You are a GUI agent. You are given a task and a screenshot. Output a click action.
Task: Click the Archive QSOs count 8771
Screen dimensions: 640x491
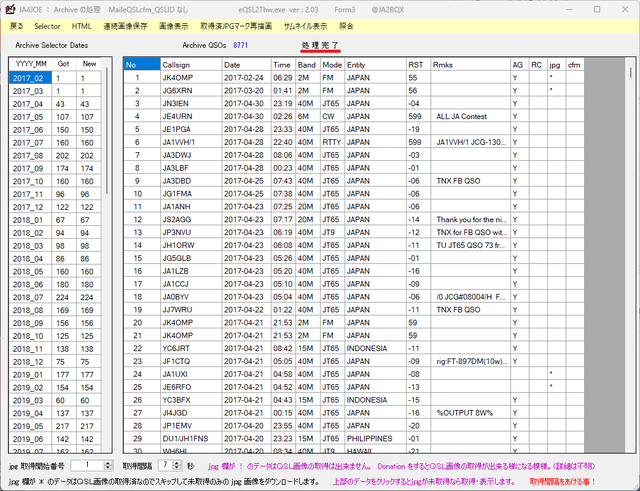240,45
